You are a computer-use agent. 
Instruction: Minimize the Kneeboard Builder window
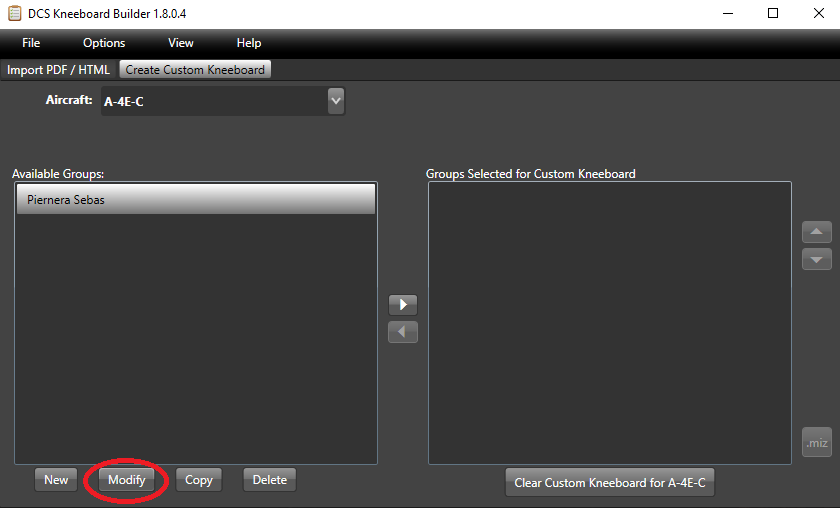(728, 13)
